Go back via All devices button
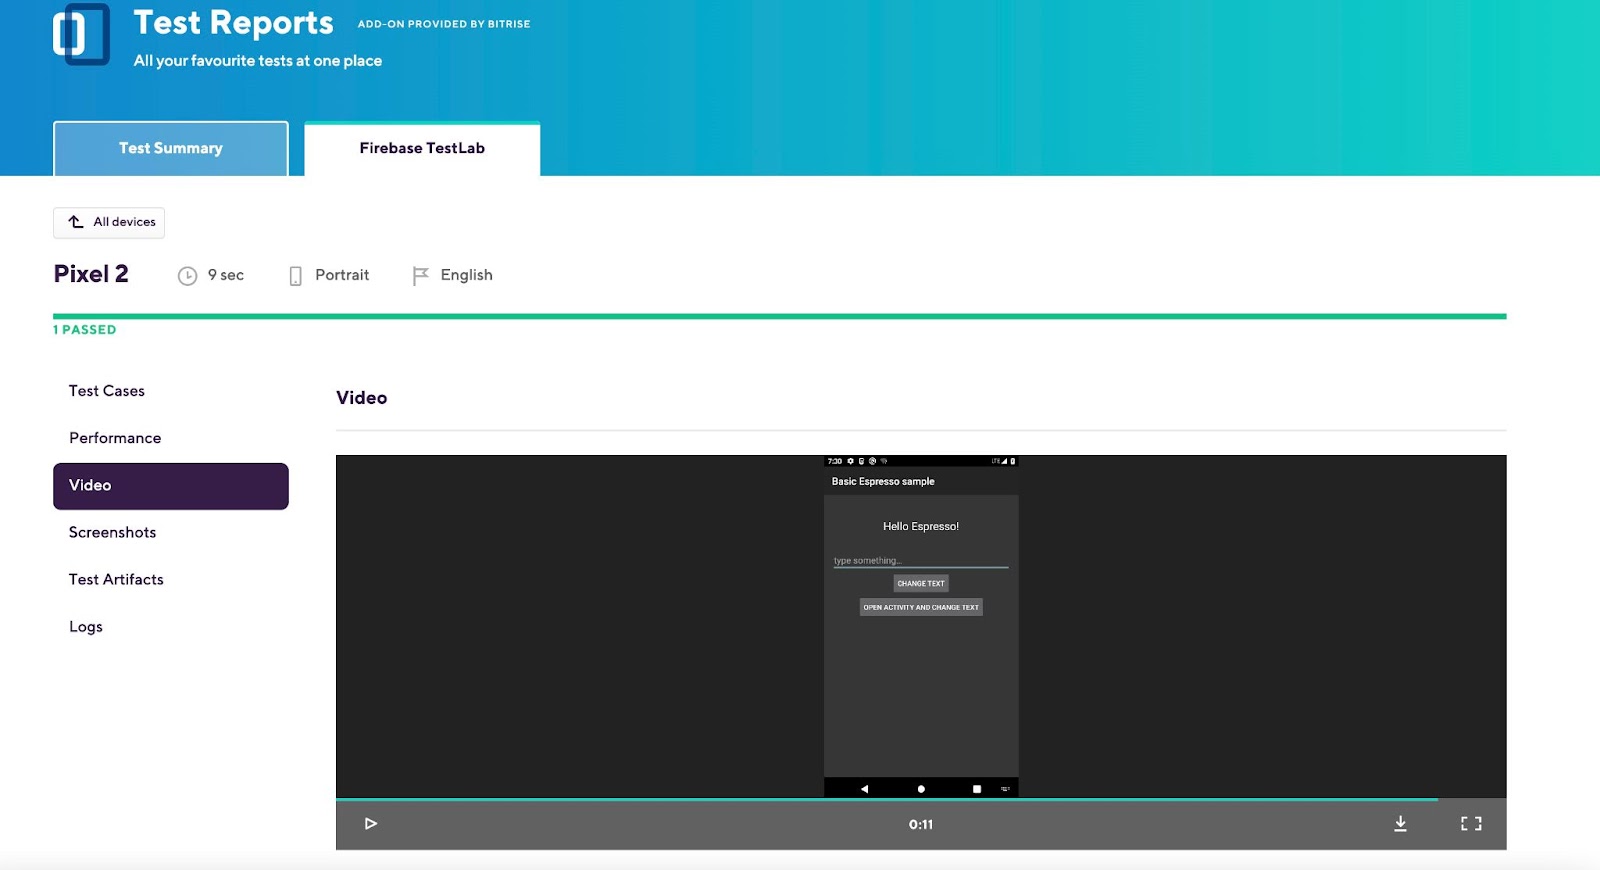 (x=109, y=222)
